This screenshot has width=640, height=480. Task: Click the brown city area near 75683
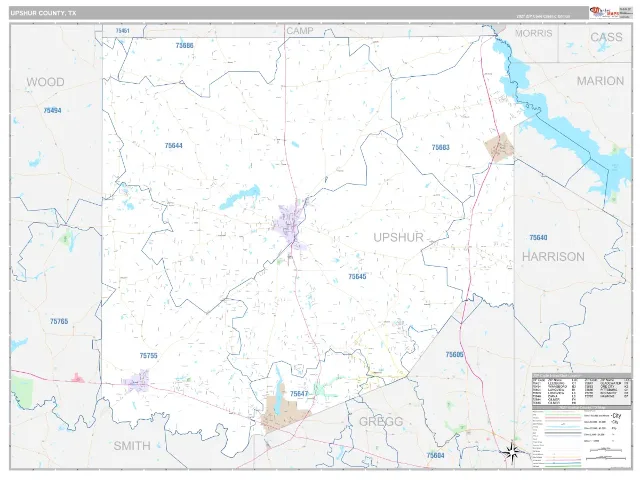(499, 147)
